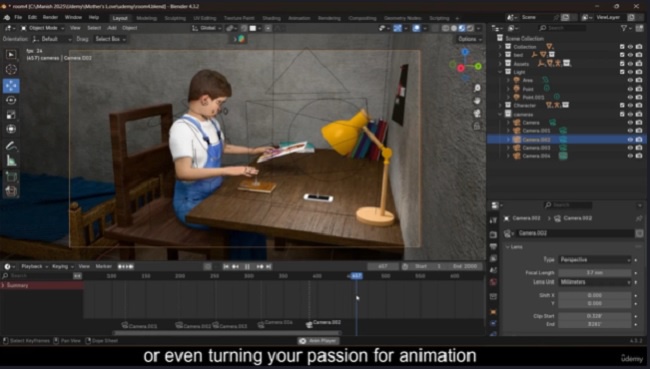The height and width of the screenshot is (369, 650).
Task: Hide the Character collection eye icon
Action: [630, 105]
